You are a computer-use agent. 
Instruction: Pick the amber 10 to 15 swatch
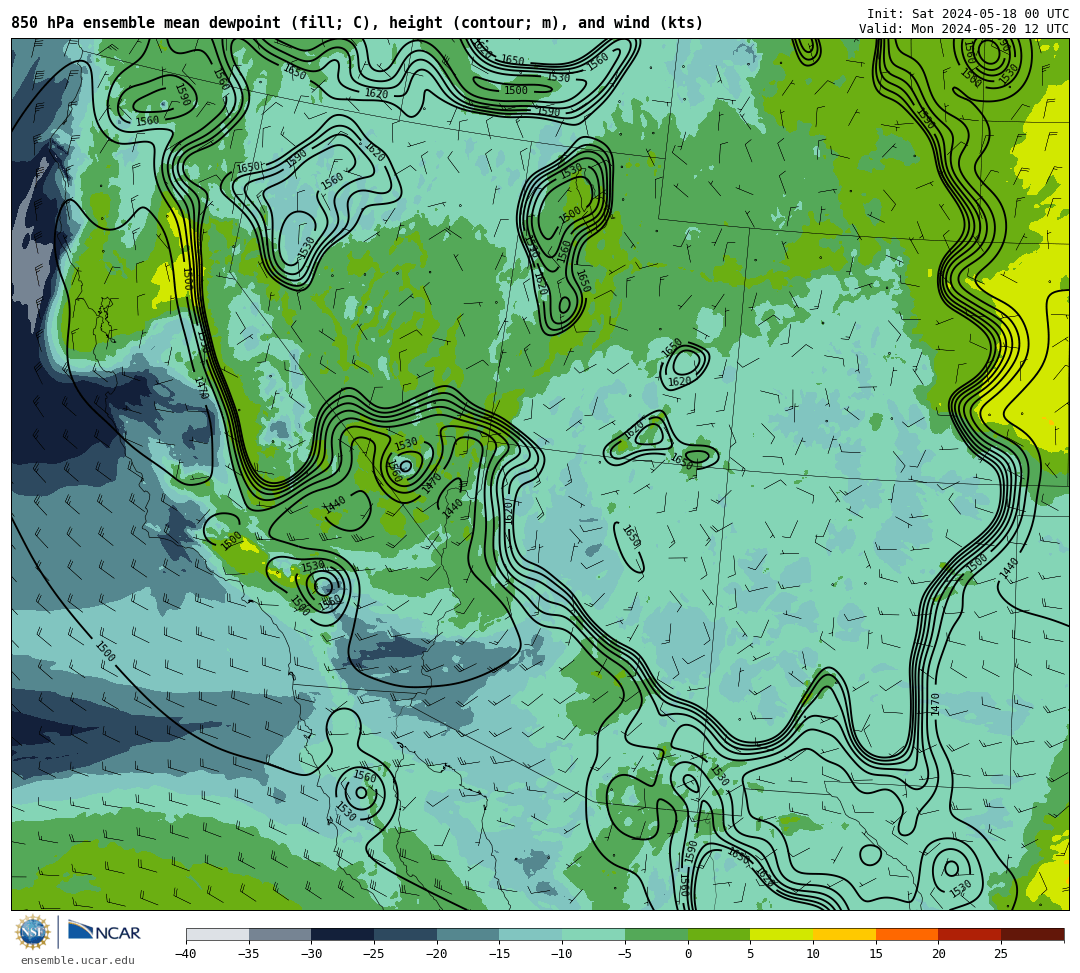(844, 934)
